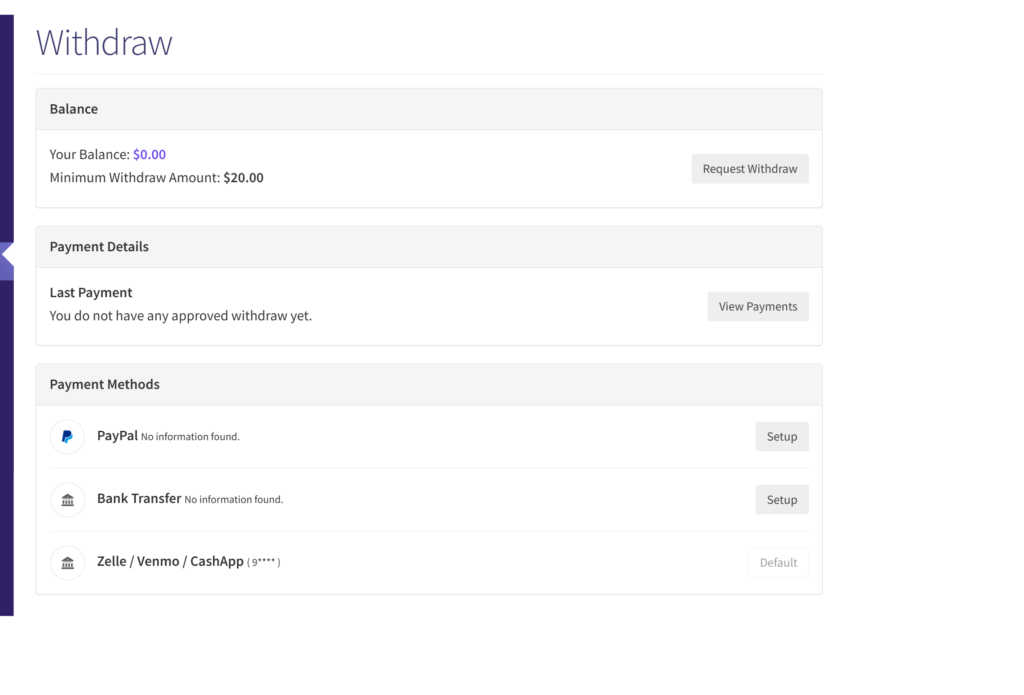Click the Request Withdraw button
The width and height of the screenshot is (1024, 695).
pos(750,169)
